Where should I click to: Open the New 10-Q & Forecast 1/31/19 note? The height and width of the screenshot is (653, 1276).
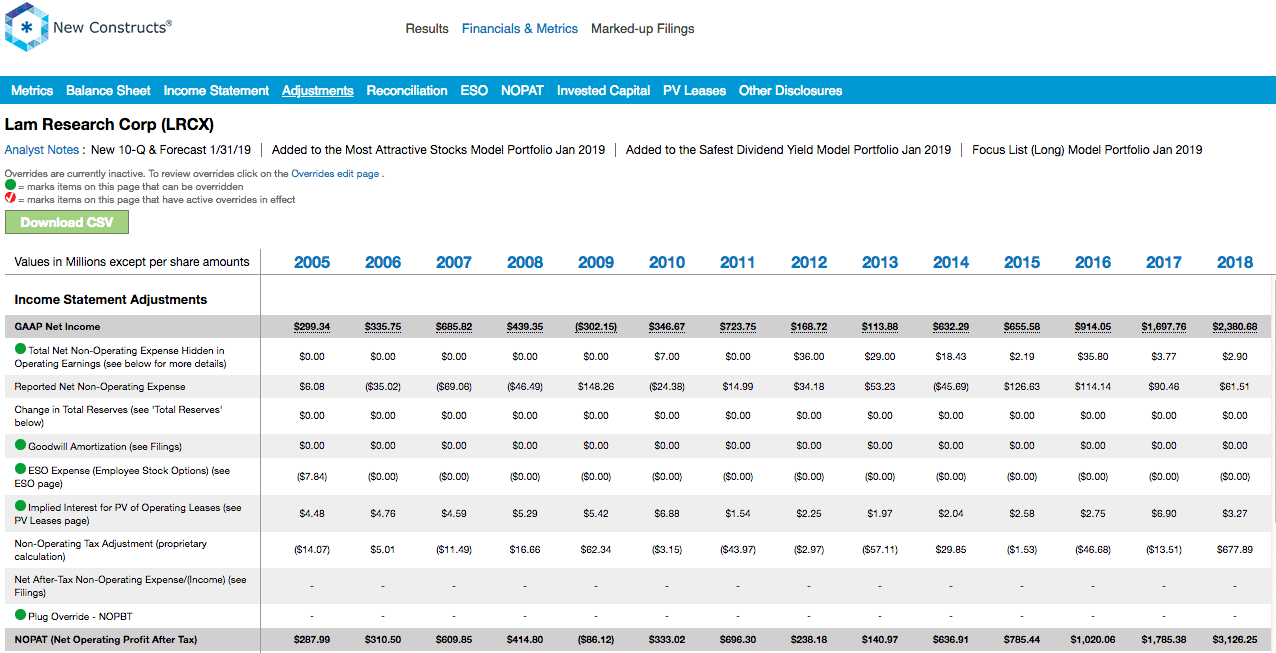(170, 150)
